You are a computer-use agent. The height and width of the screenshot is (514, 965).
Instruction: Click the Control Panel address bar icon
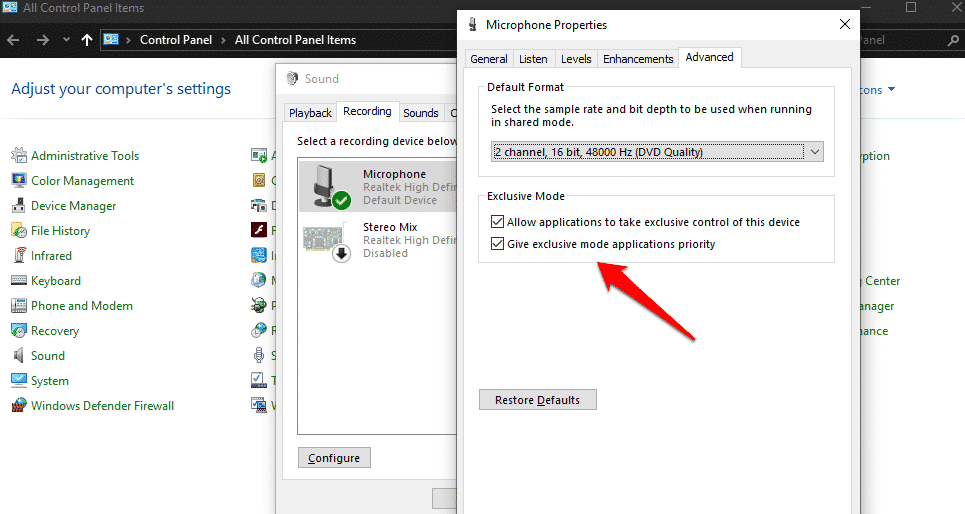[111, 39]
